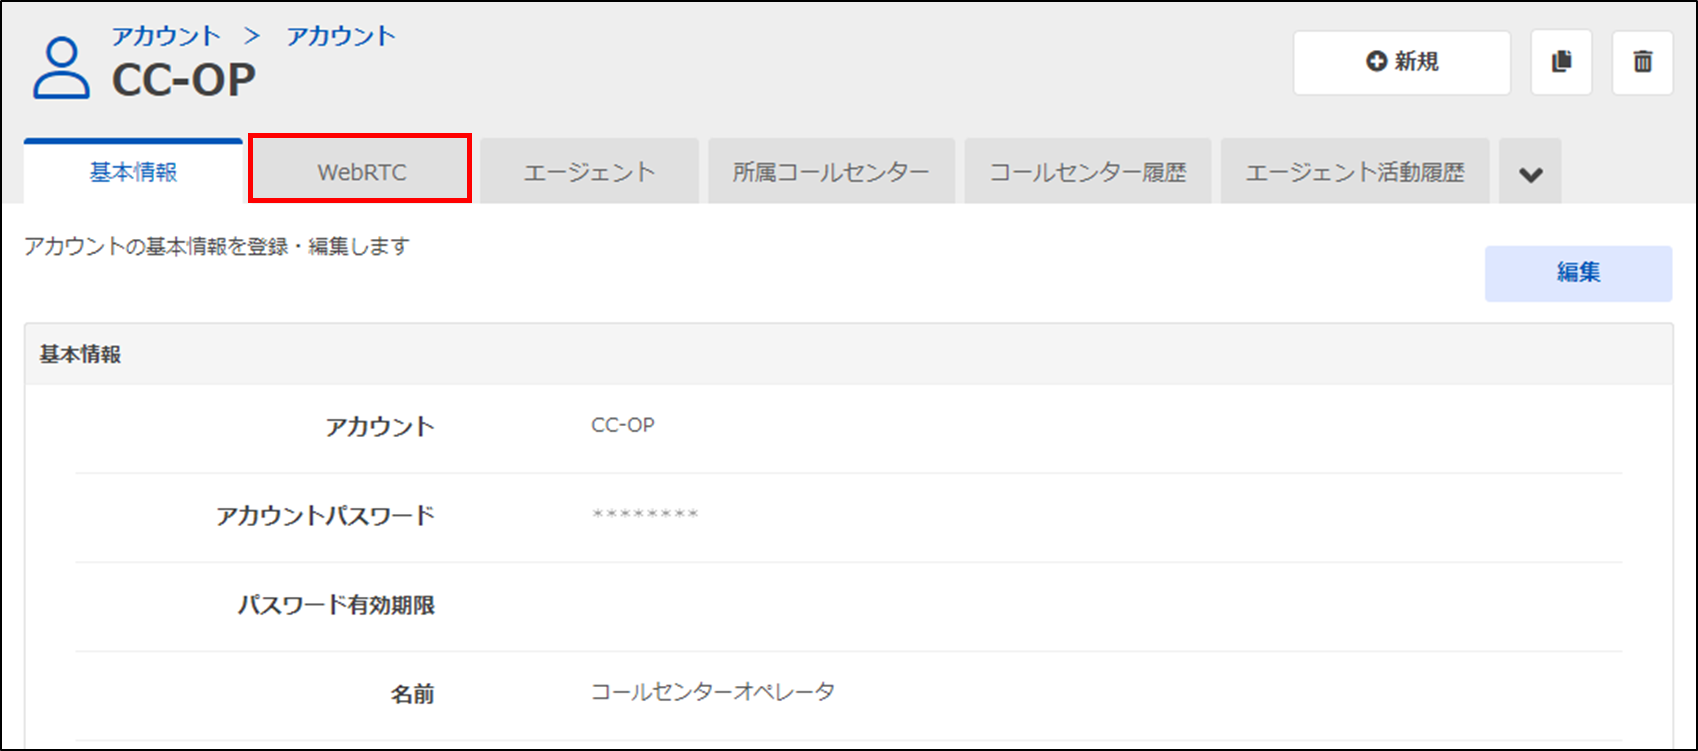Expand the more tabs chevron
1698x751 pixels.
tap(1530, 173)
